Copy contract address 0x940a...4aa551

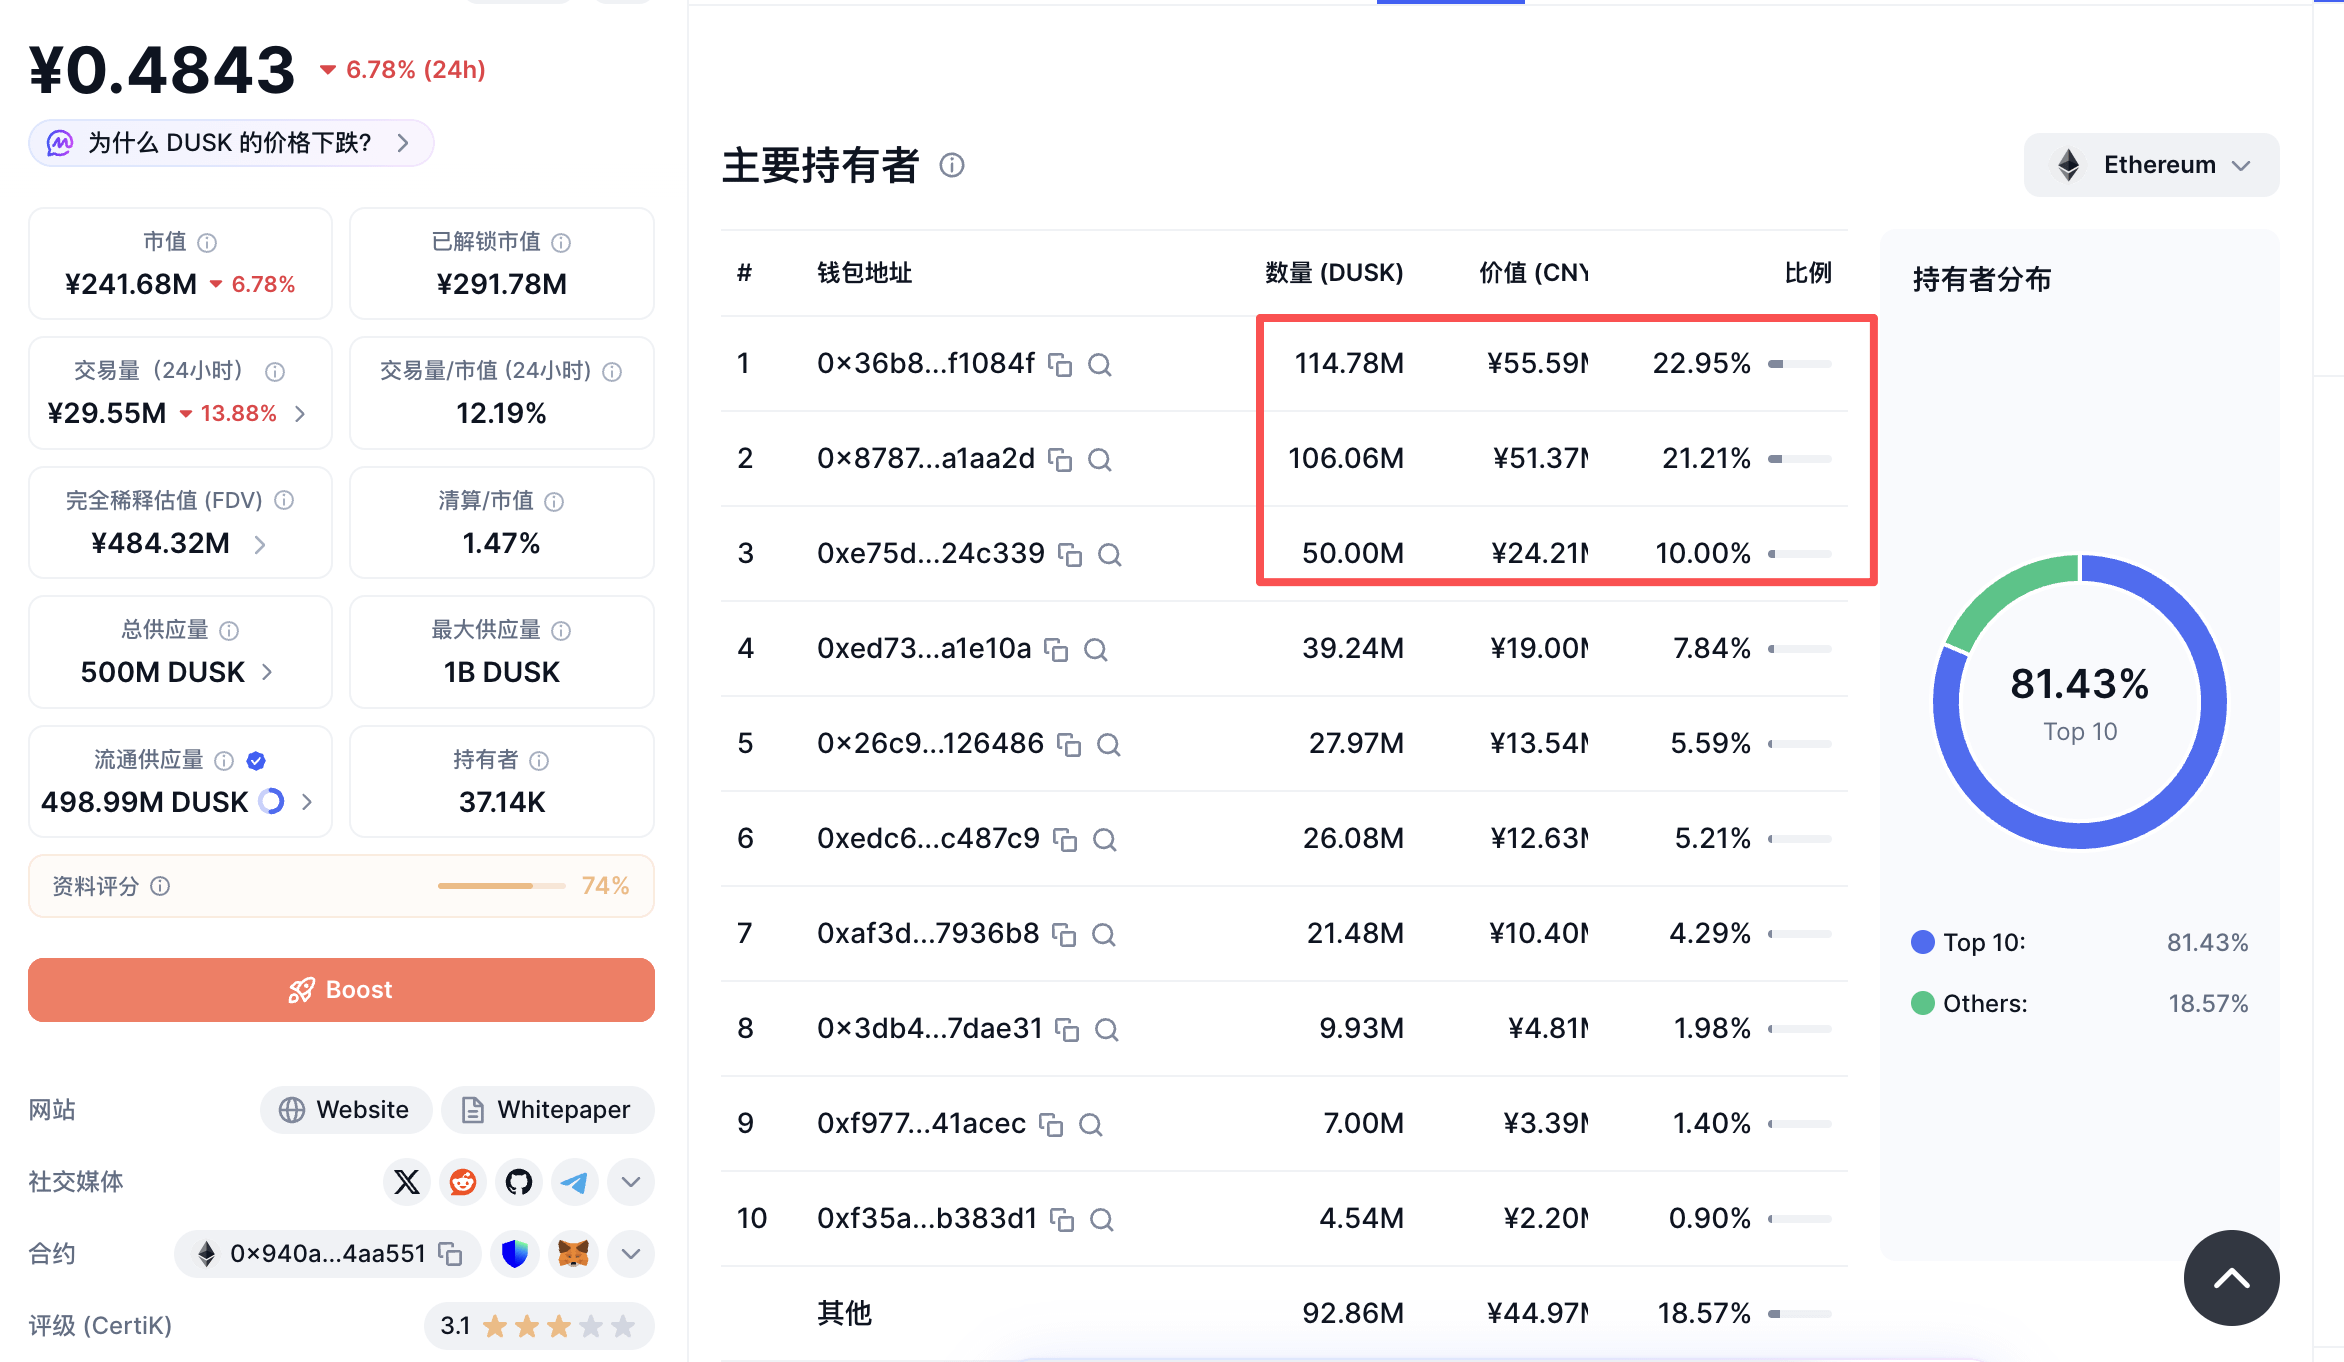(x=451, y=1254)
